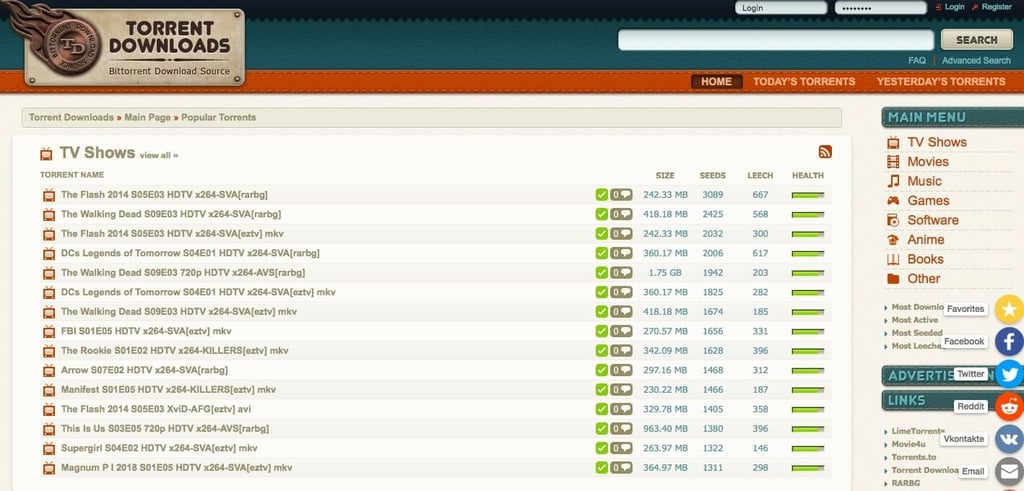Screen dimensions: 1024x491
Task: Click the Music note icon
Action: (893, 181)
